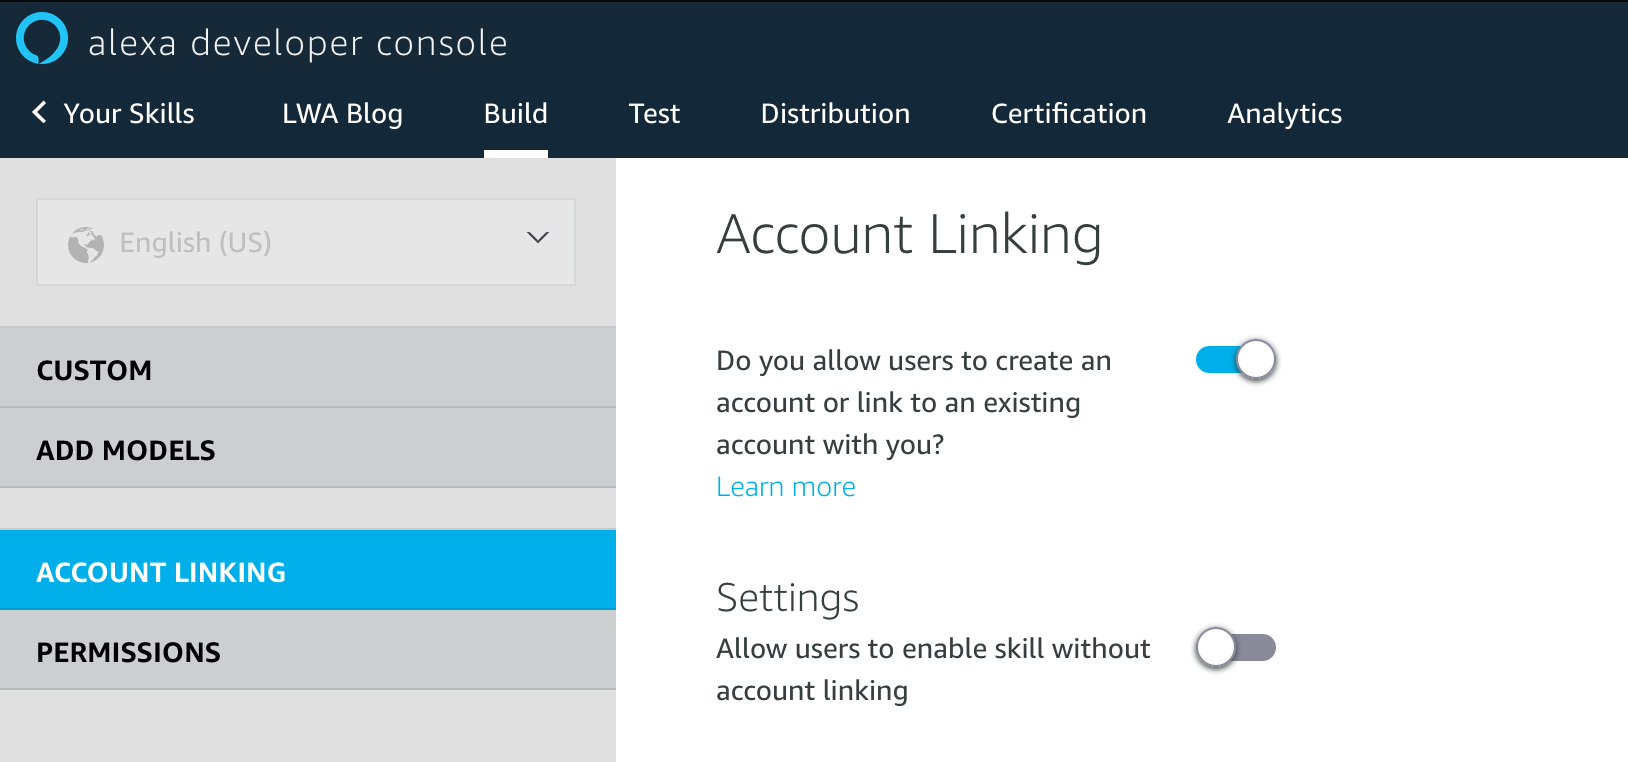The height and width of the screenshot is (762, 1628).
Task: Click the 'Allow users to enable skill' label
Action: (933, 669)
